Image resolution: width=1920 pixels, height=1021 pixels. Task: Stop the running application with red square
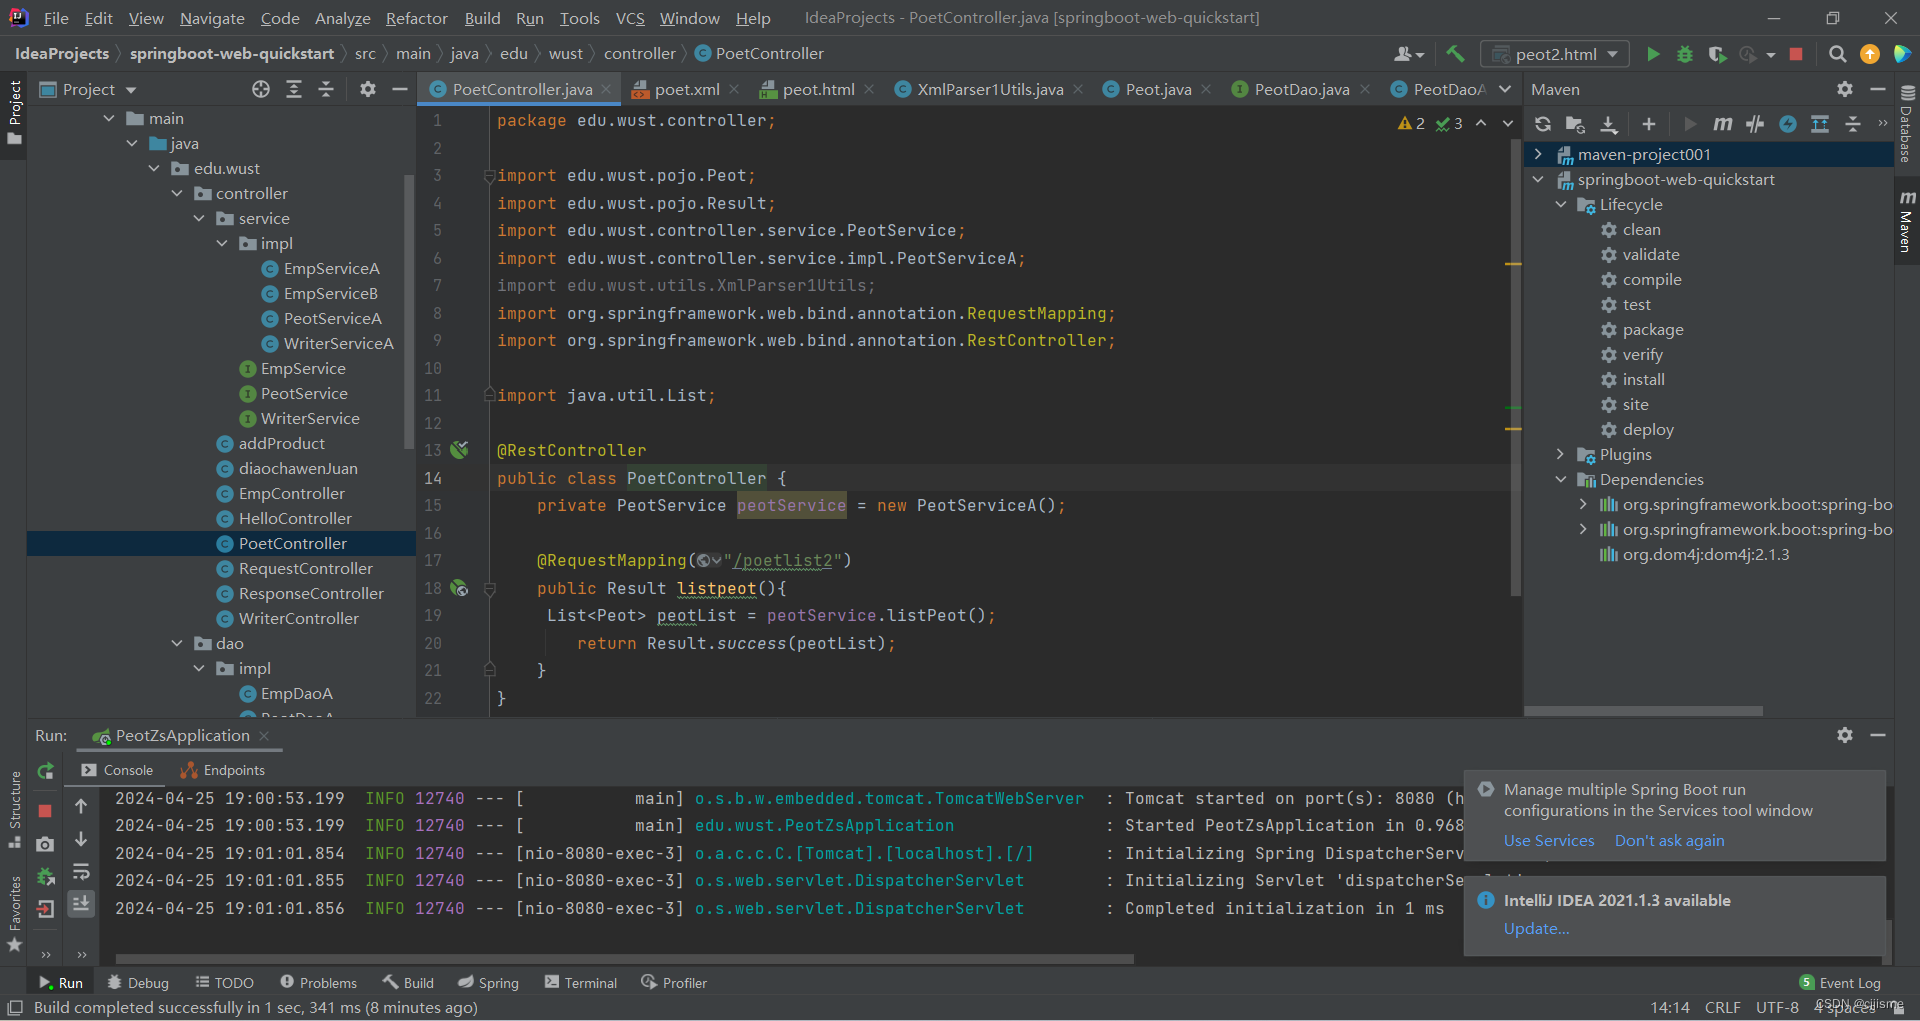point(1796,54)
